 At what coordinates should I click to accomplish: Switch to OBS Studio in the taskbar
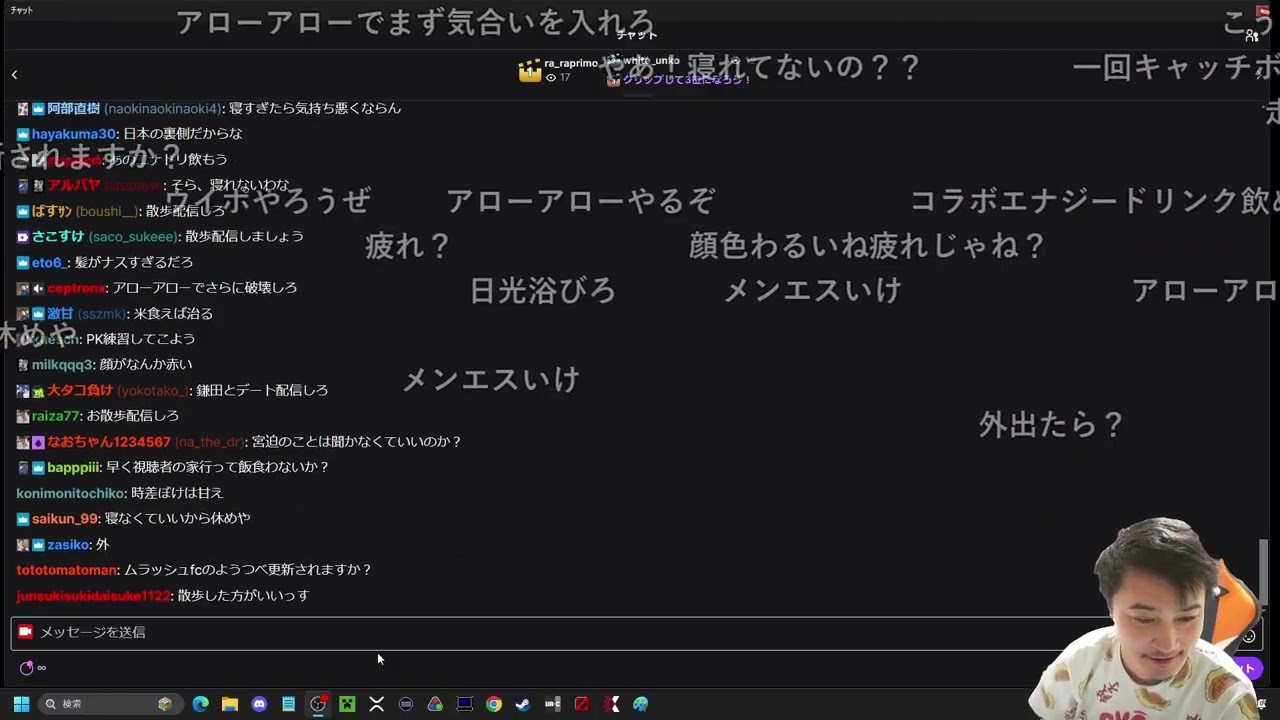[318, 704]
